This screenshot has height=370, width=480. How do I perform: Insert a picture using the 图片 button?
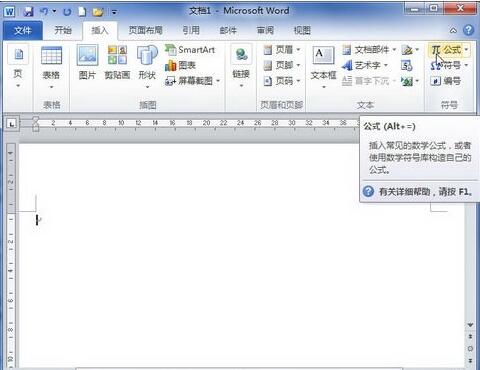pyautogui.click(x=87, y=63)
